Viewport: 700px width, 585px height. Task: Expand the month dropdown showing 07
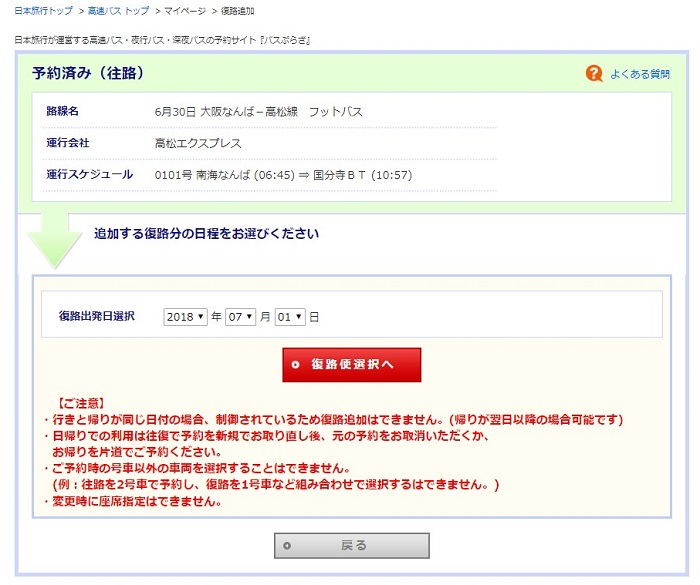pos(240,316)
